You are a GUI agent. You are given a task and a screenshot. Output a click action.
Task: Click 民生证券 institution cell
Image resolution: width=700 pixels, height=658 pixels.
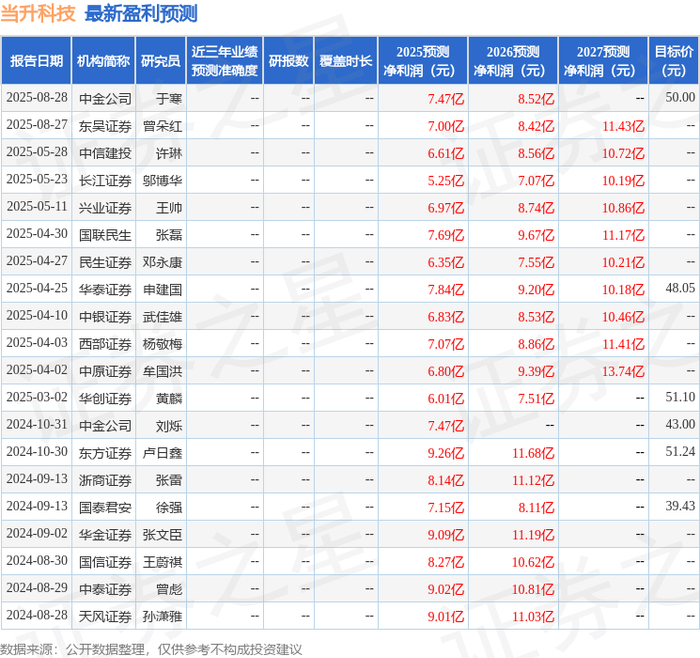click(105, 262)
